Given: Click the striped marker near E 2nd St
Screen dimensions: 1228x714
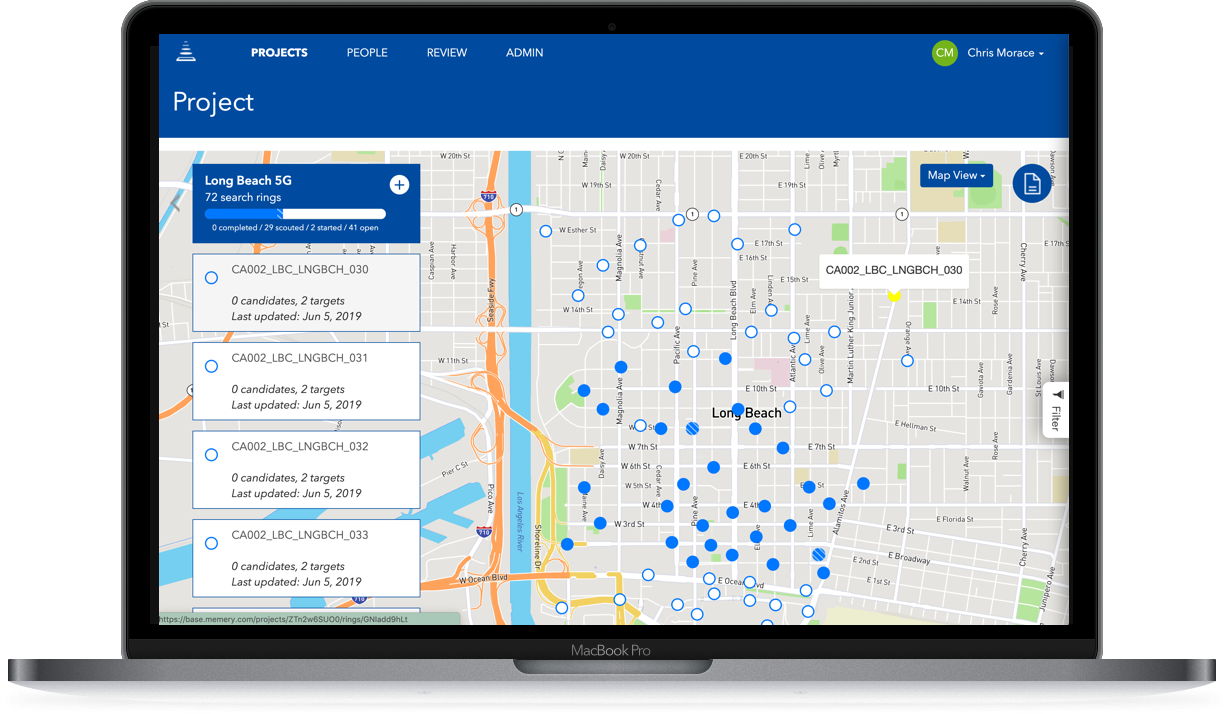Looking at the screenshot, I should (819, 553).
